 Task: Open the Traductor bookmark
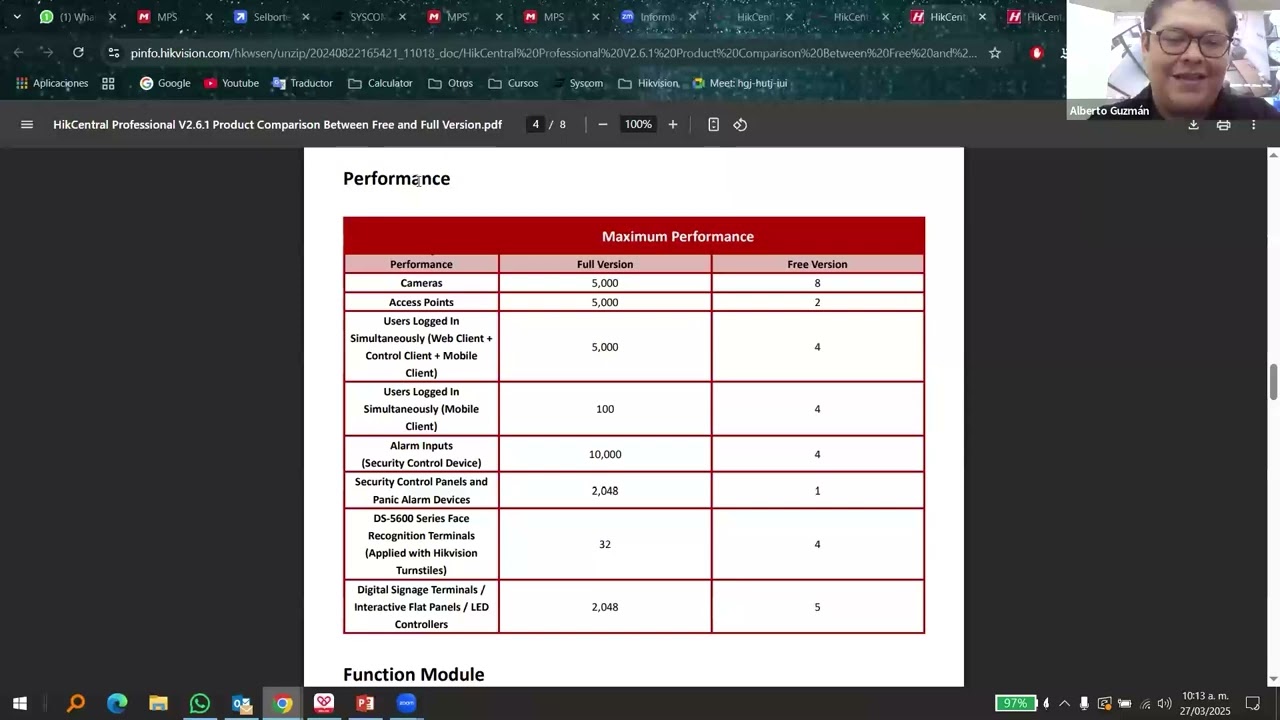302,83
